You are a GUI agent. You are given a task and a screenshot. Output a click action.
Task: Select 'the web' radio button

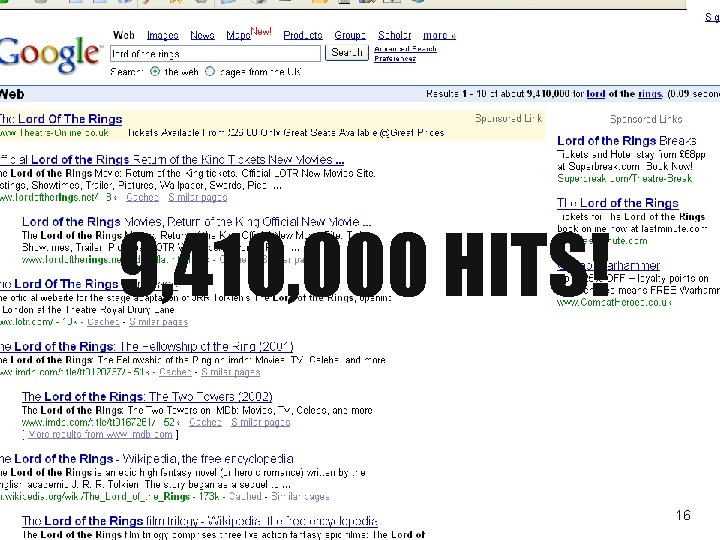click(x=155, y=72)
